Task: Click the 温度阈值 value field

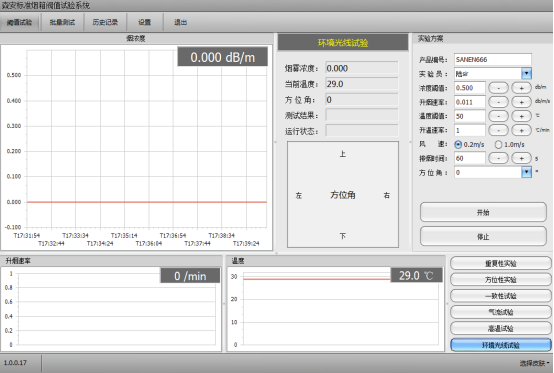Action: click(x=470, y=116)
